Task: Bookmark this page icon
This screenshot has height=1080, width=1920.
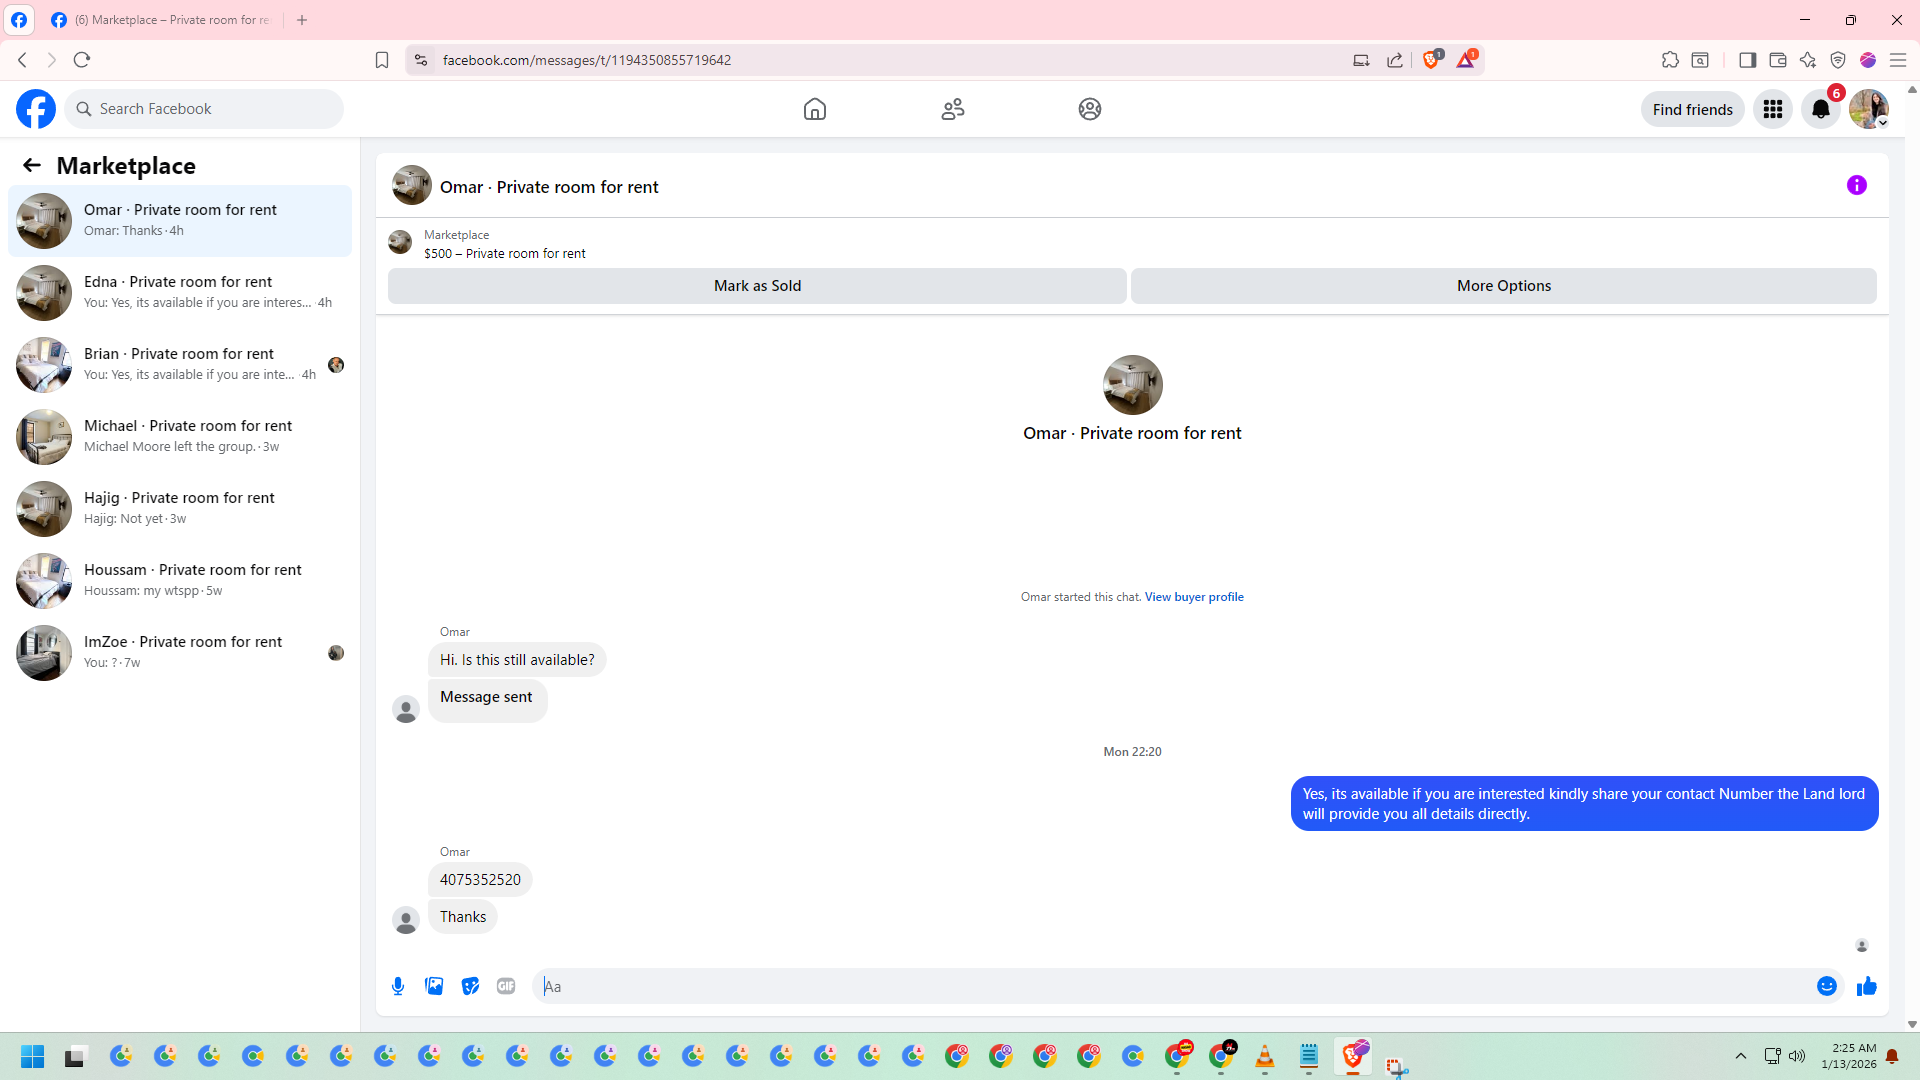Action: pos(382,60)
